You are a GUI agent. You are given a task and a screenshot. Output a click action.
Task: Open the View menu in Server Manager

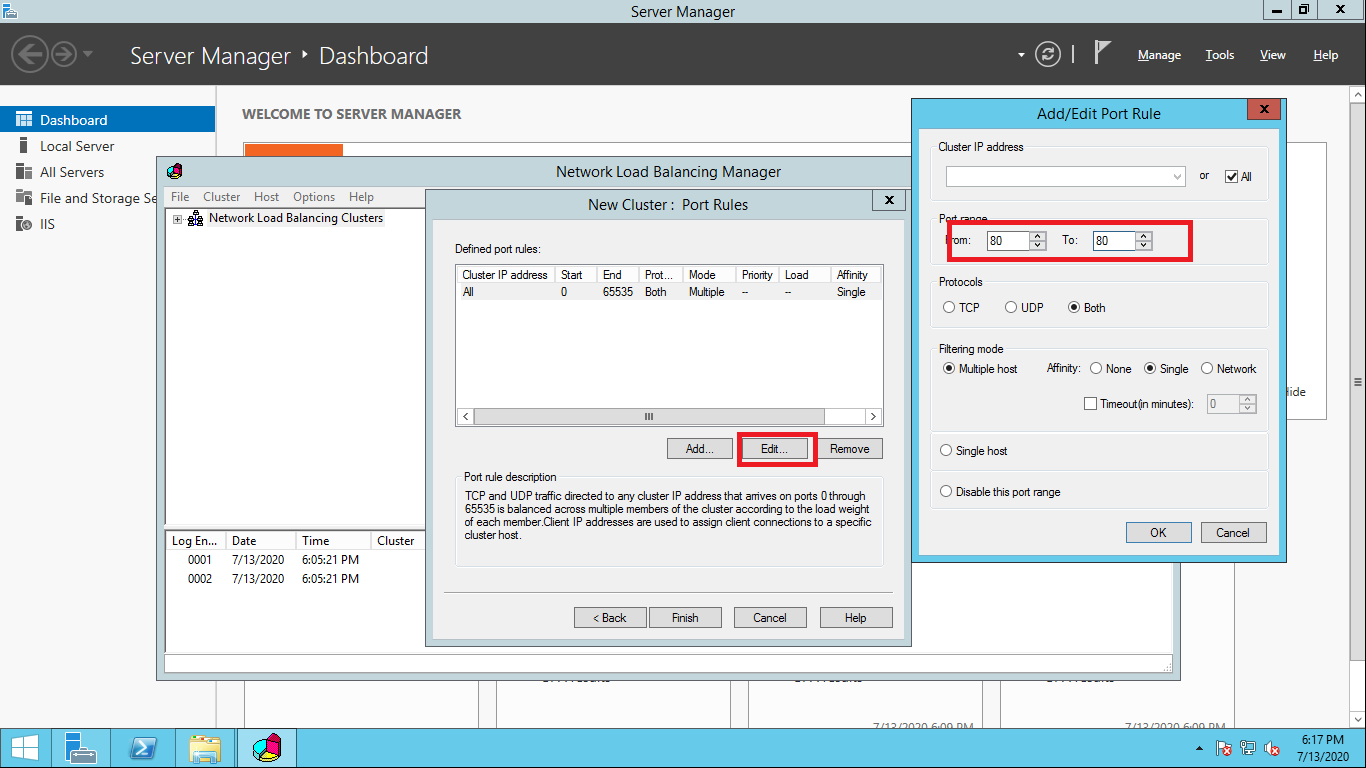tap(1273, 55)
